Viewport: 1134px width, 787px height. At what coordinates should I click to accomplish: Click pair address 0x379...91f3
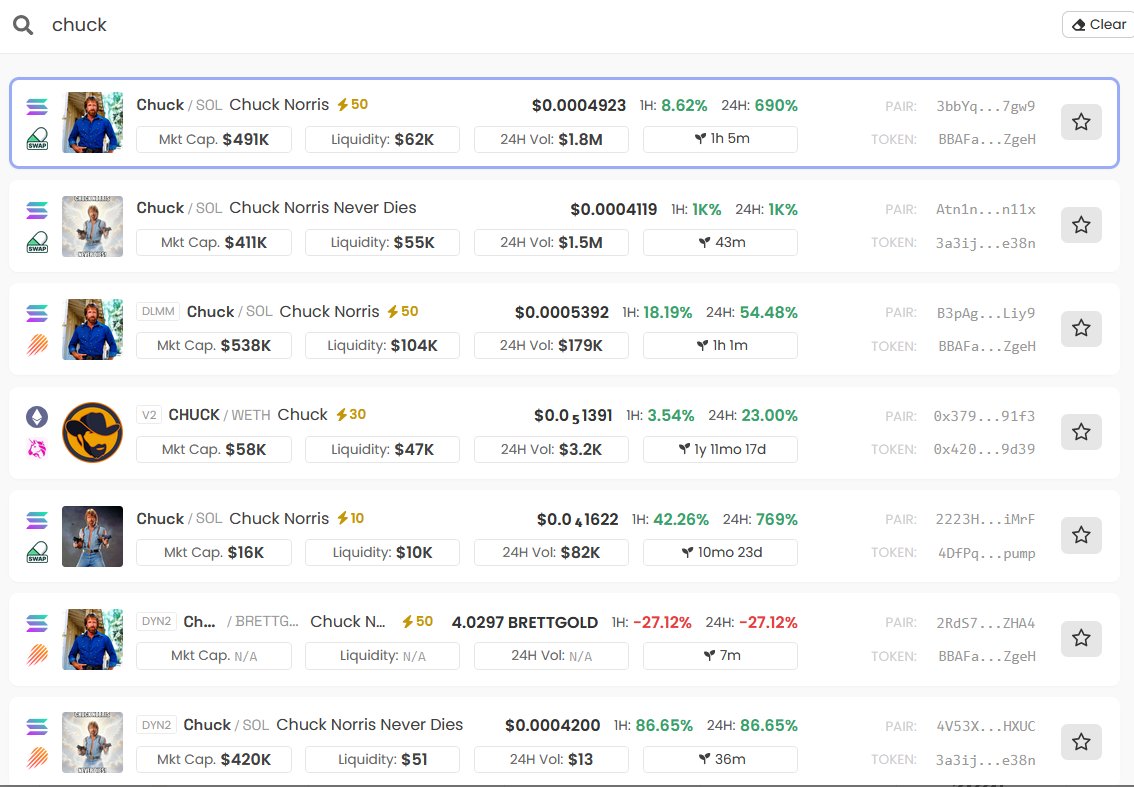pyautogui.click(x=984, y=416)
